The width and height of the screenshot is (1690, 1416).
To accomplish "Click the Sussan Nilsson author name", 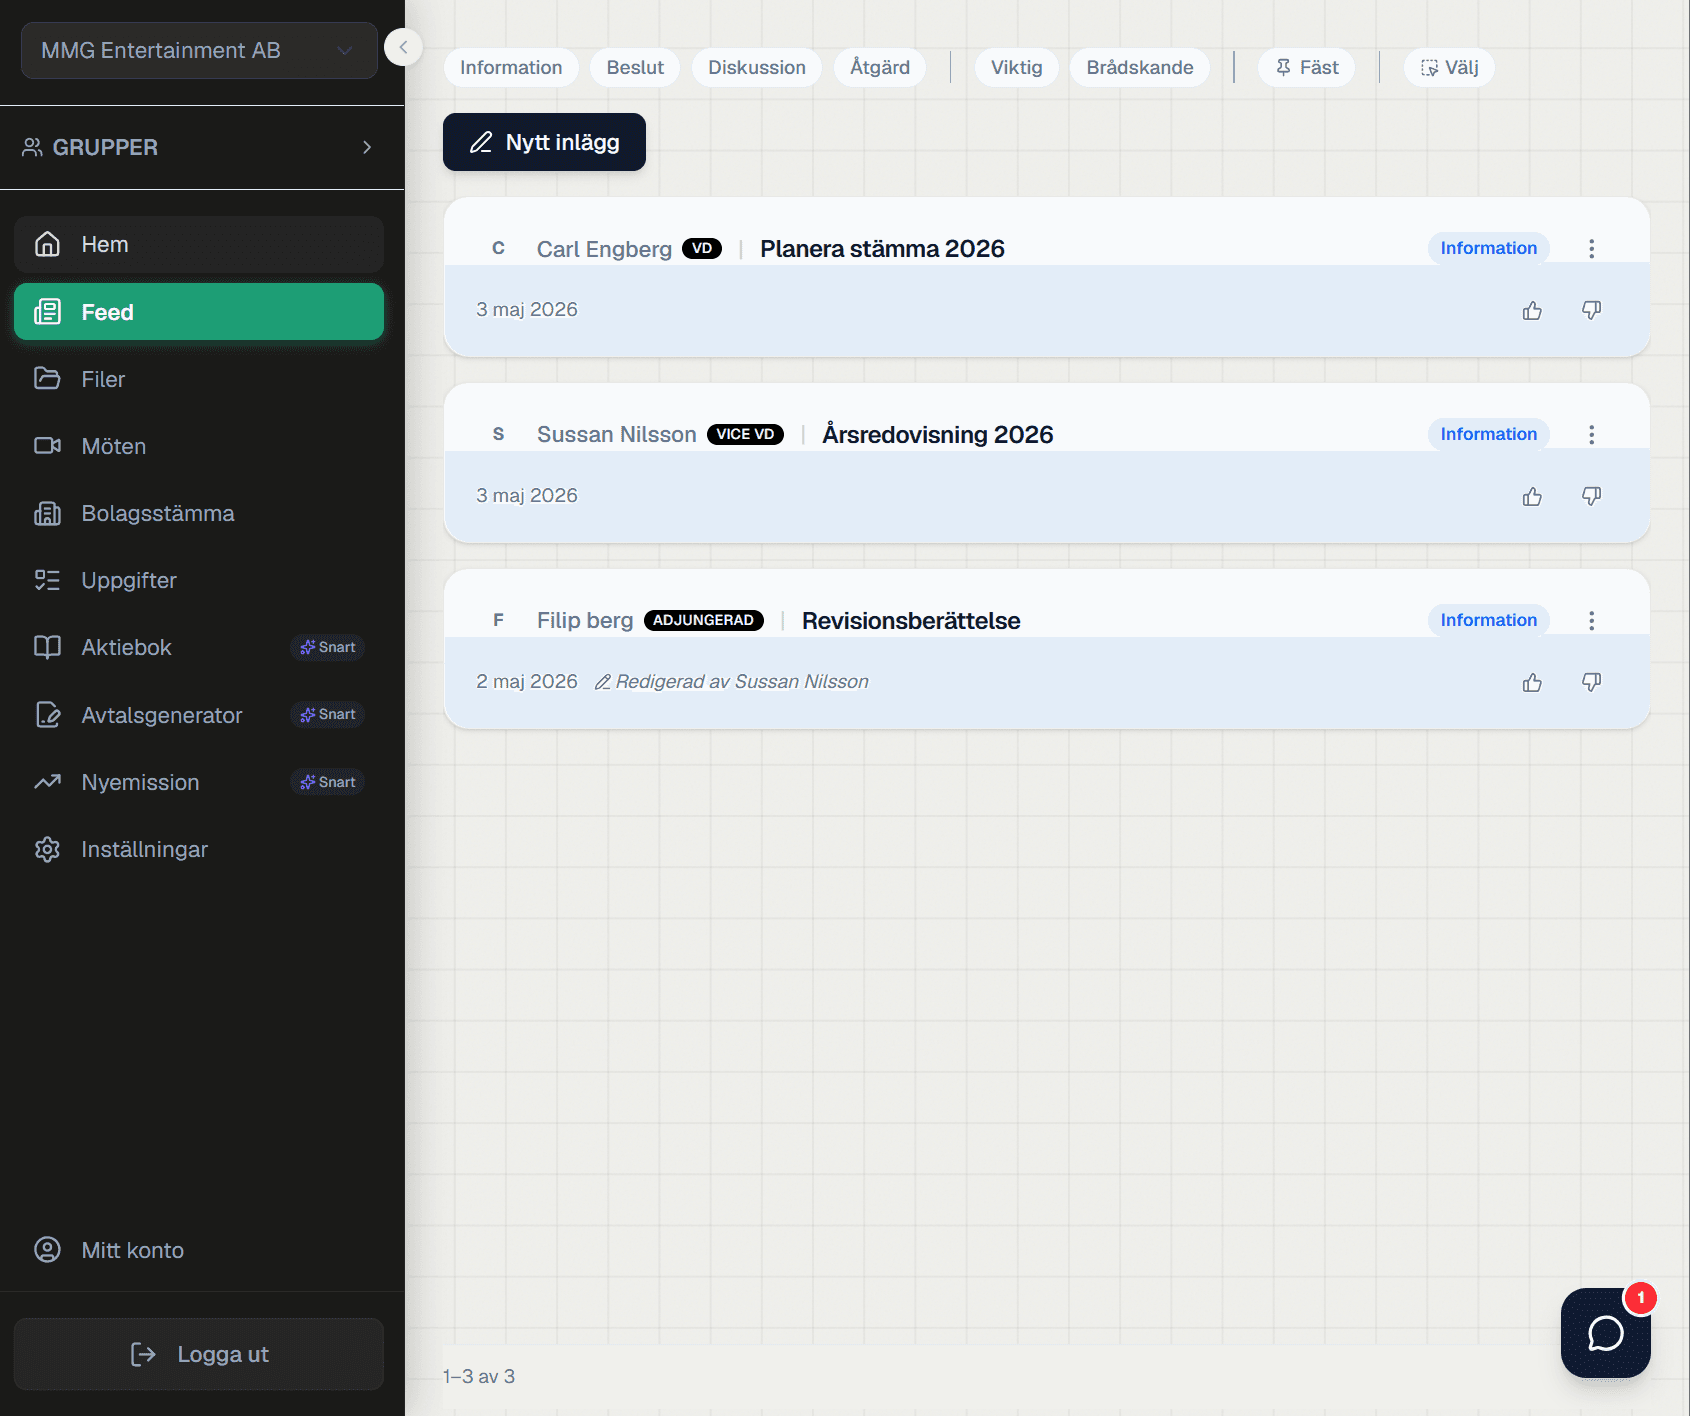I will coord(616,435).
